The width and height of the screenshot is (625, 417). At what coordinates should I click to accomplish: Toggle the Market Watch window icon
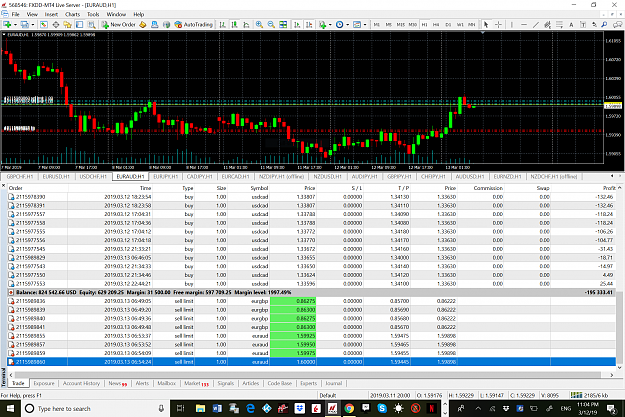(43, 25)
